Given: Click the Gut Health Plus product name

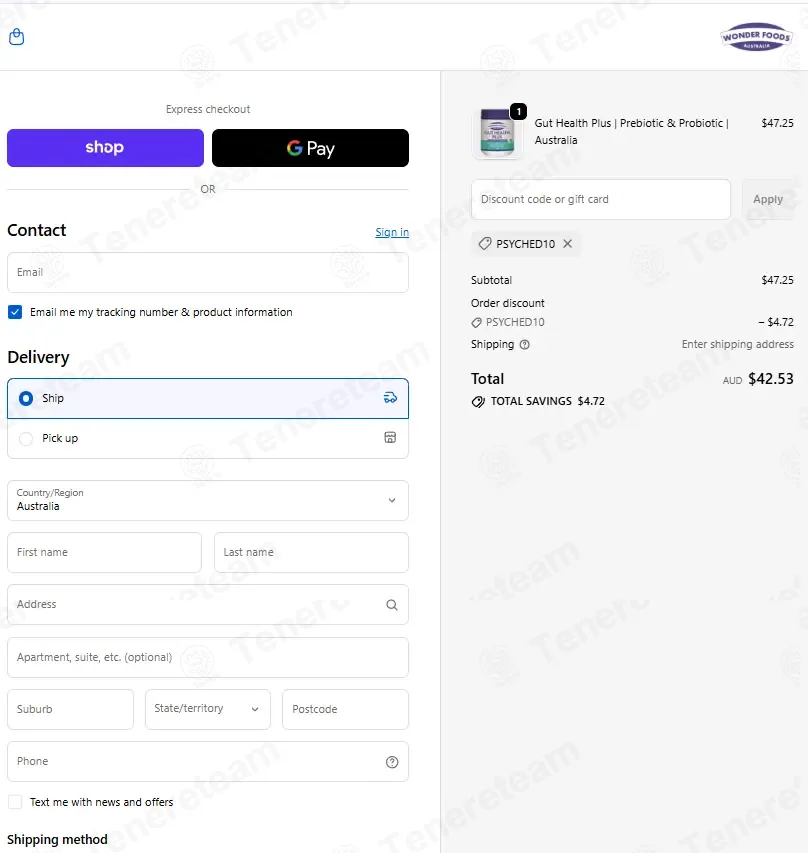Looking at the screenshot, I should tap(631, 132).
